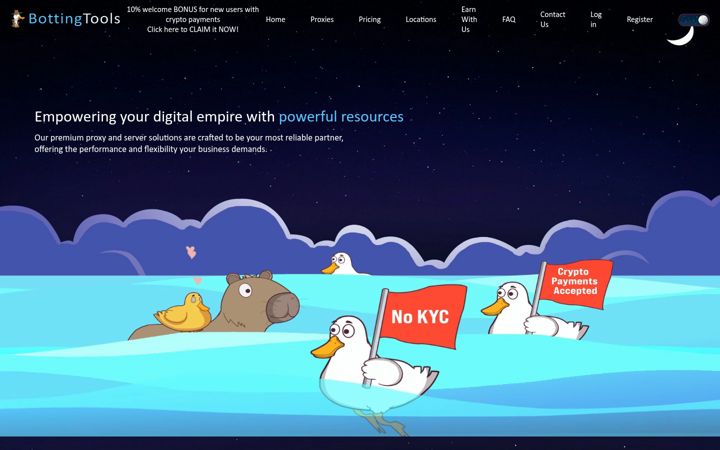Image resolution: width=720 pixels, height=450 pixels.
Task: Open the Pricing page
Action: 370,19
